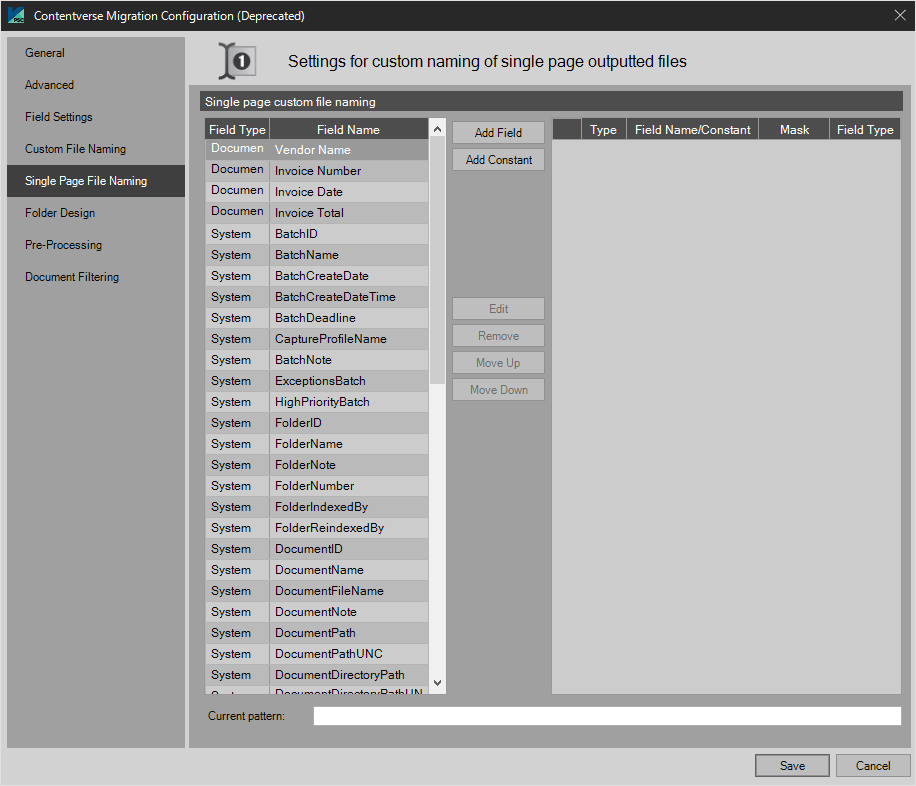Screen dimensions: 916x786
Task: Click the Move Up button
Action: [498, 363]
